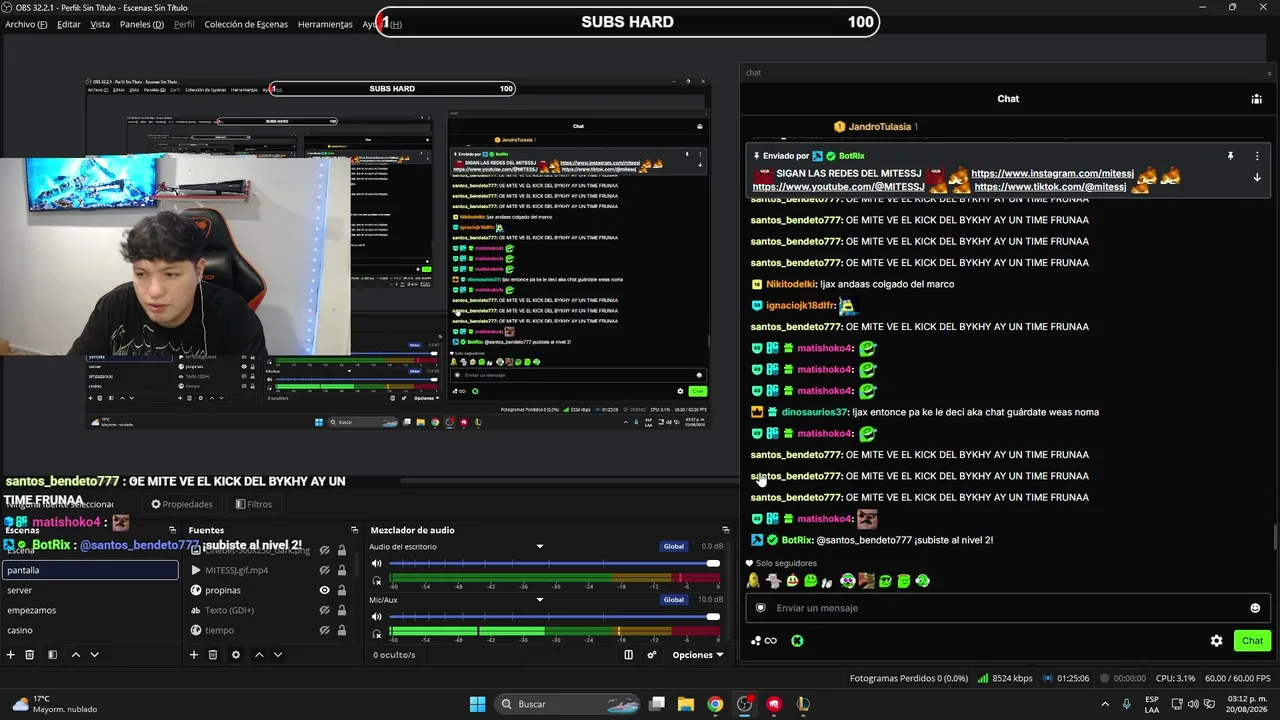Select the empezamos scene
1280x720 pixels.
click(x=90, y=610)
